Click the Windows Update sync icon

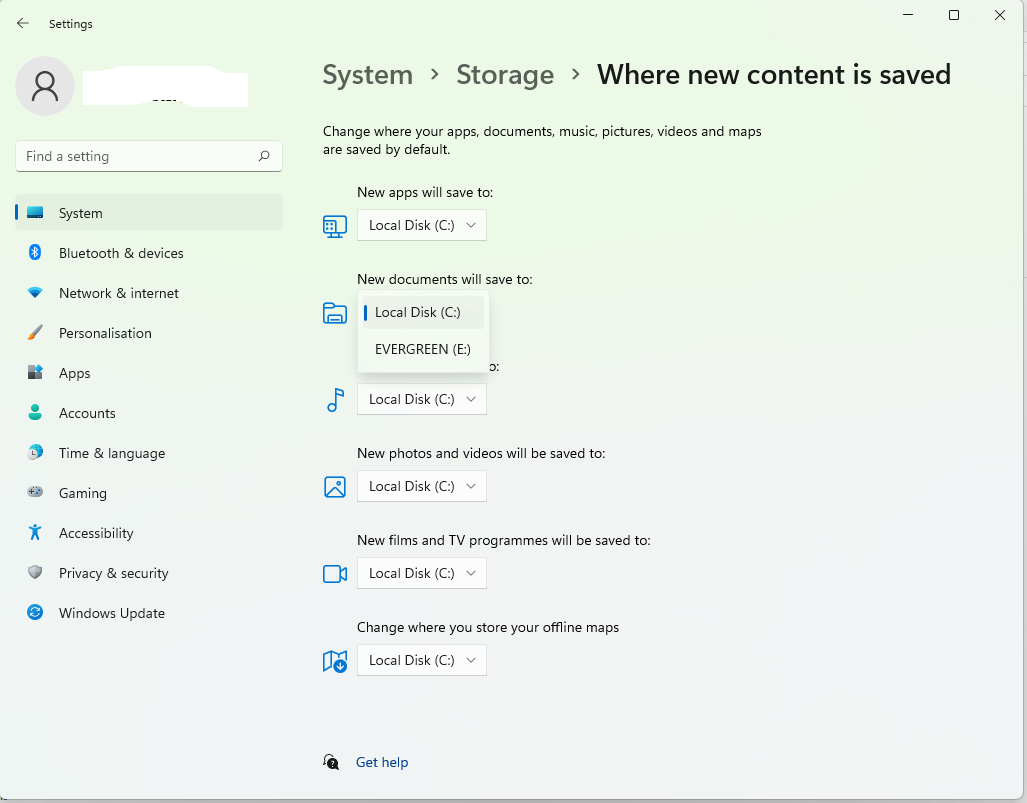[x=35, y=613]
